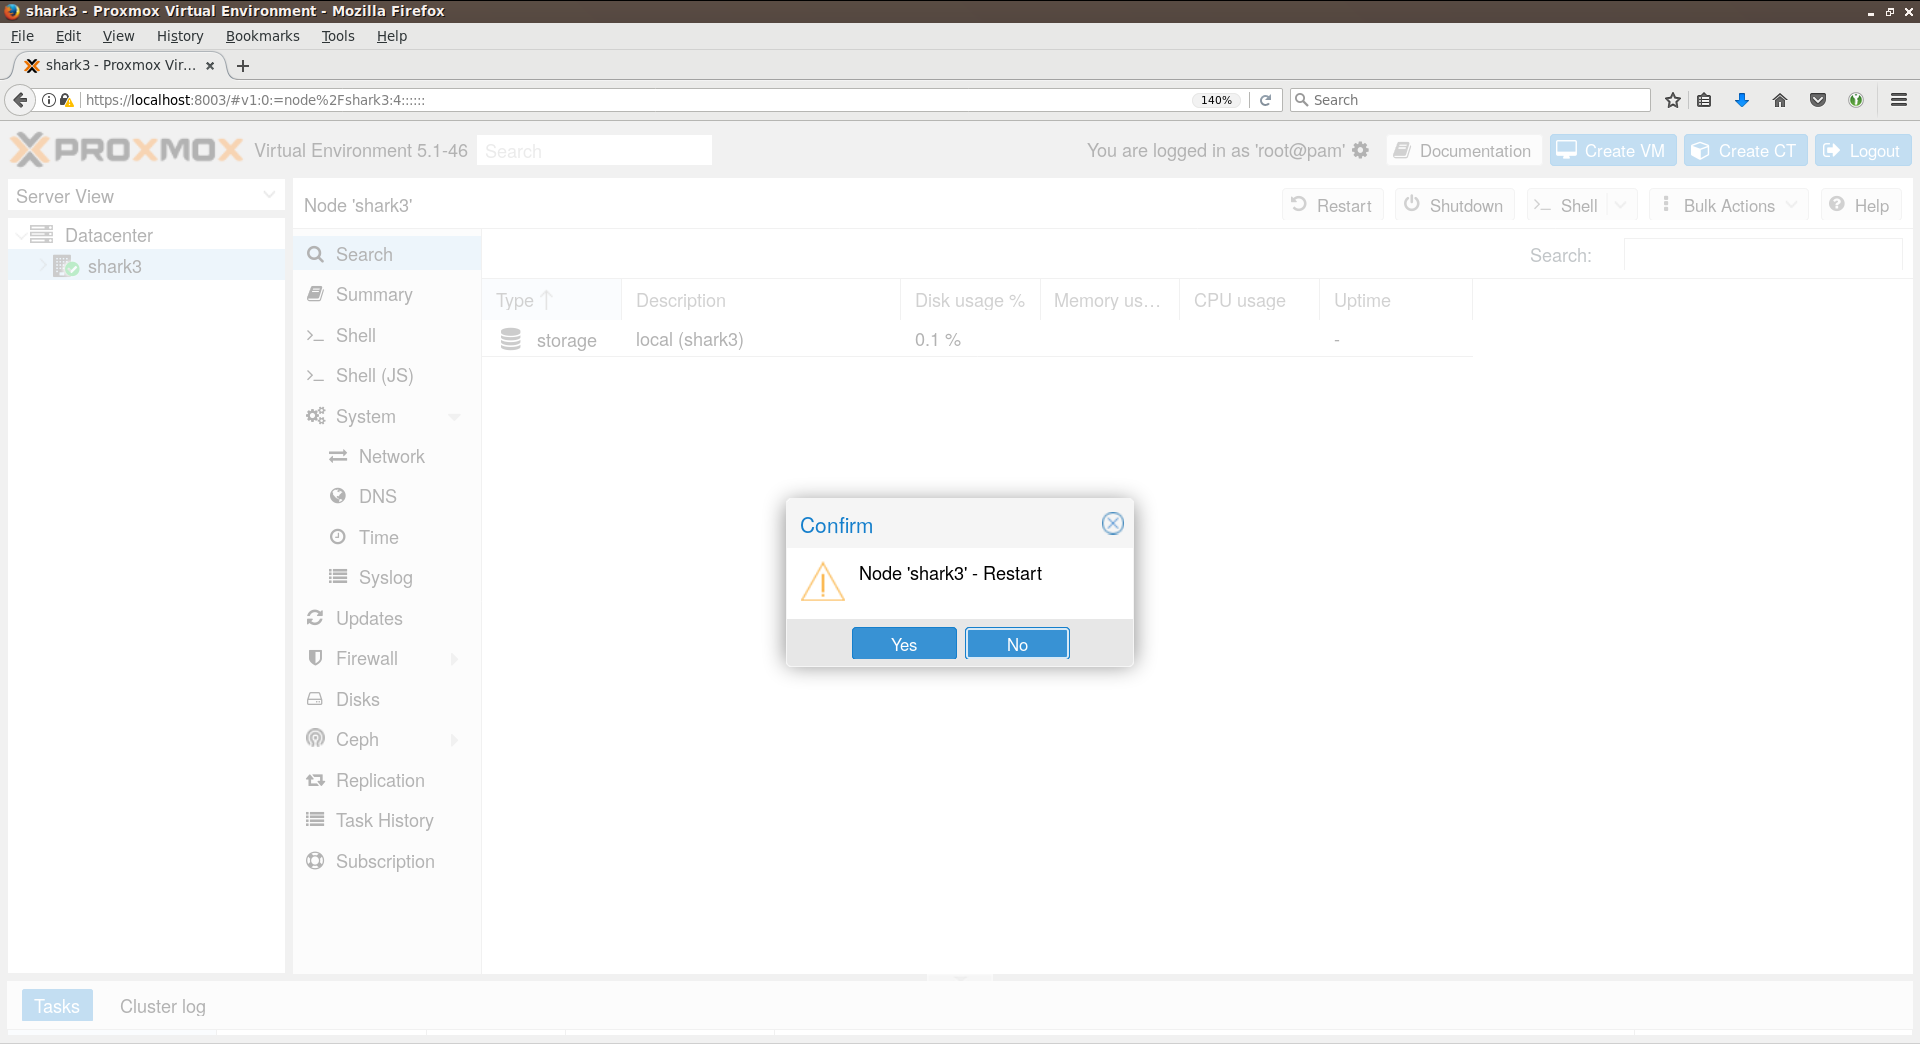Sort by the Uptime column
Viewport: 1920px width, 1044px height.
tap(1395, 300)
